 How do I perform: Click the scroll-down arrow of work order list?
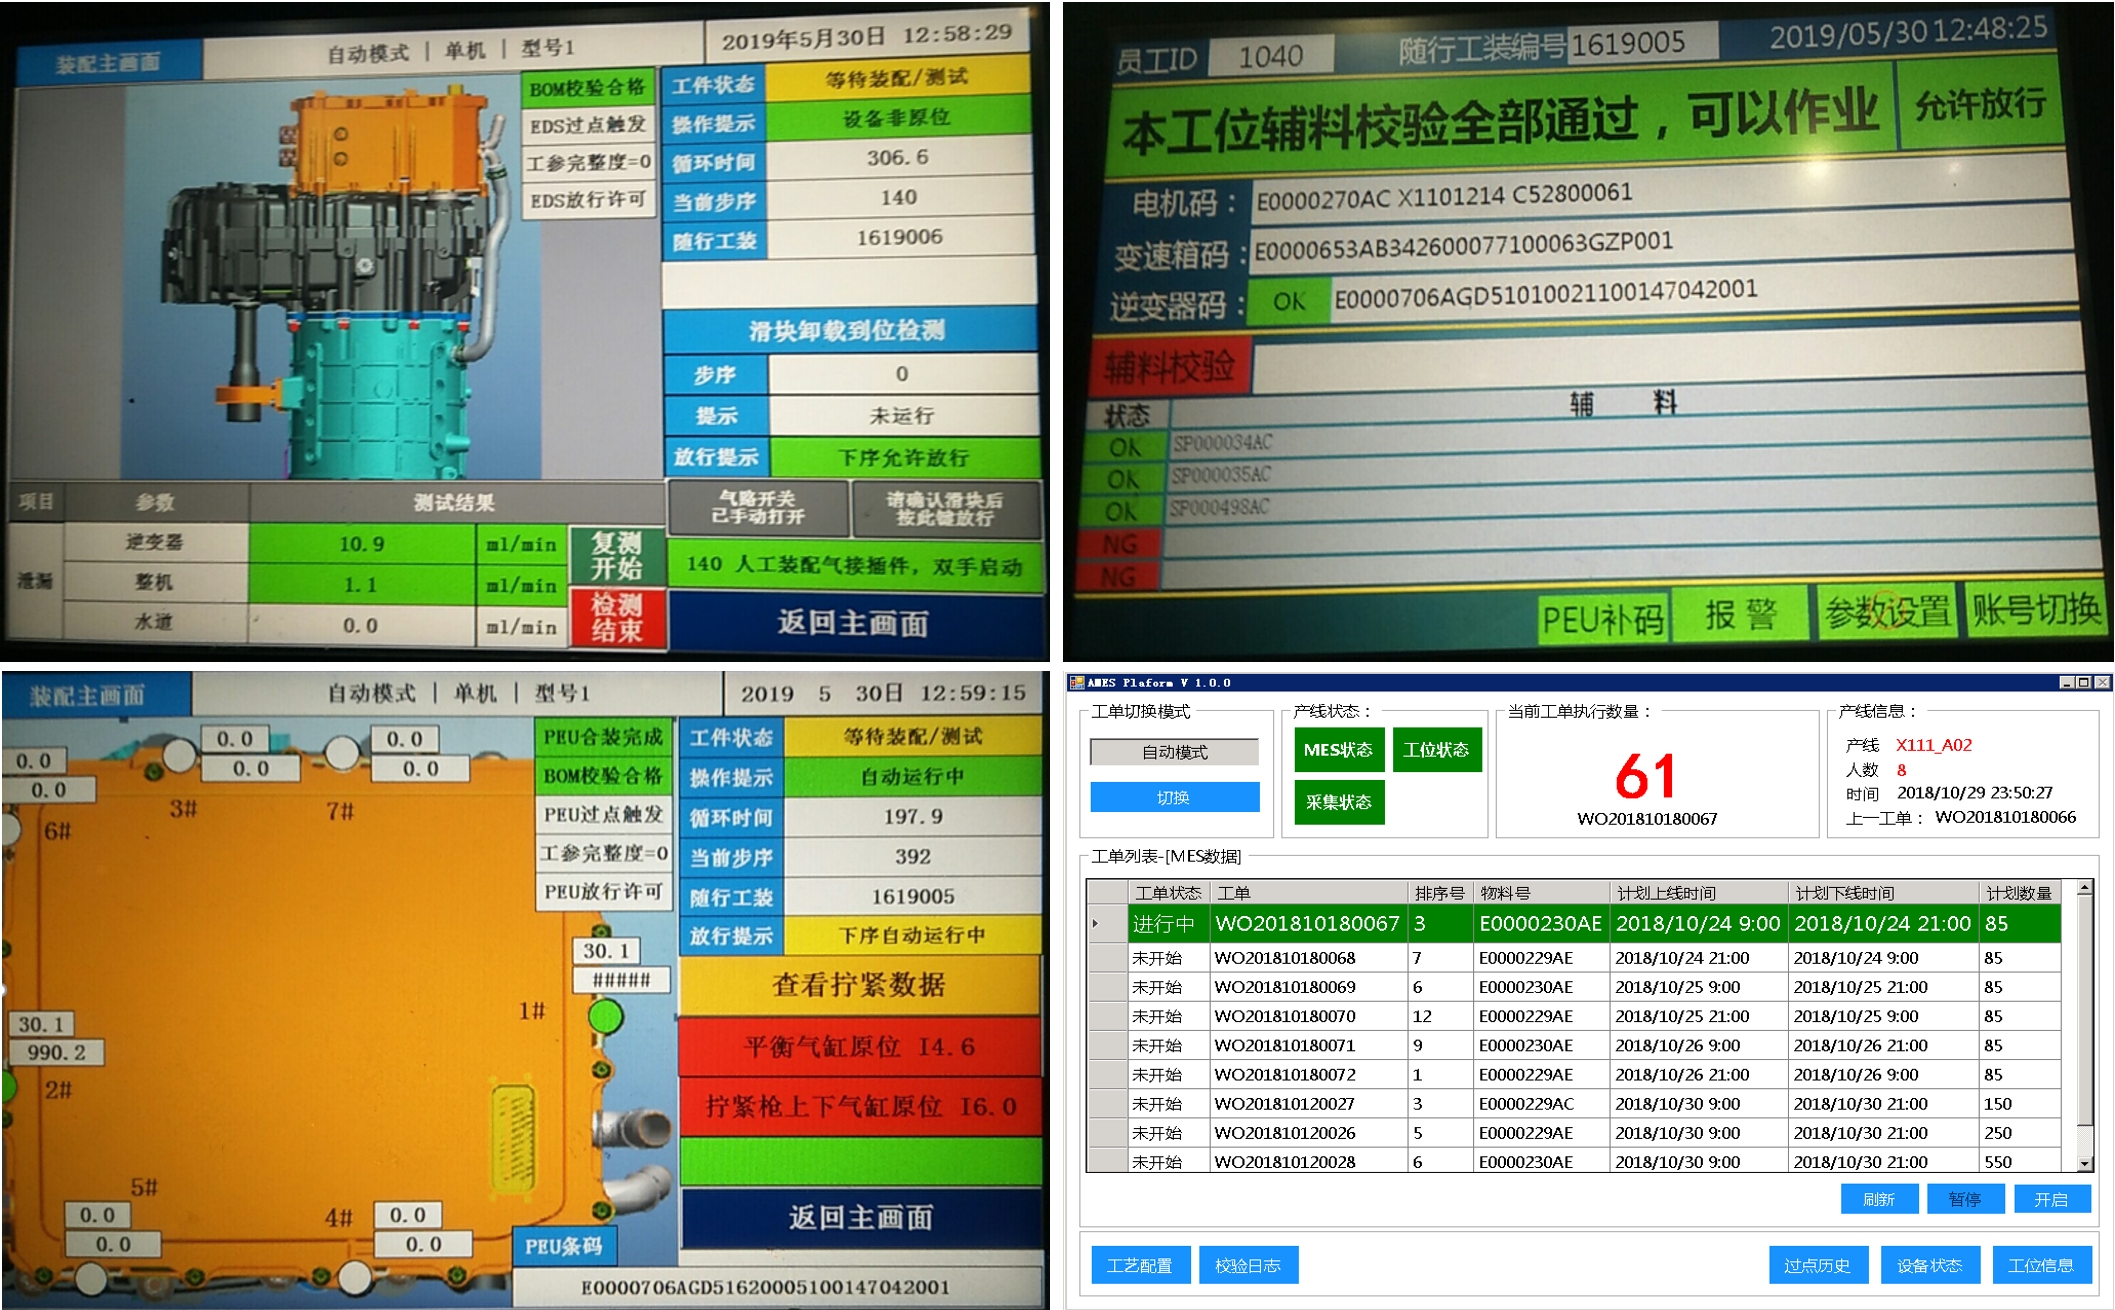coord(2084,1163)
